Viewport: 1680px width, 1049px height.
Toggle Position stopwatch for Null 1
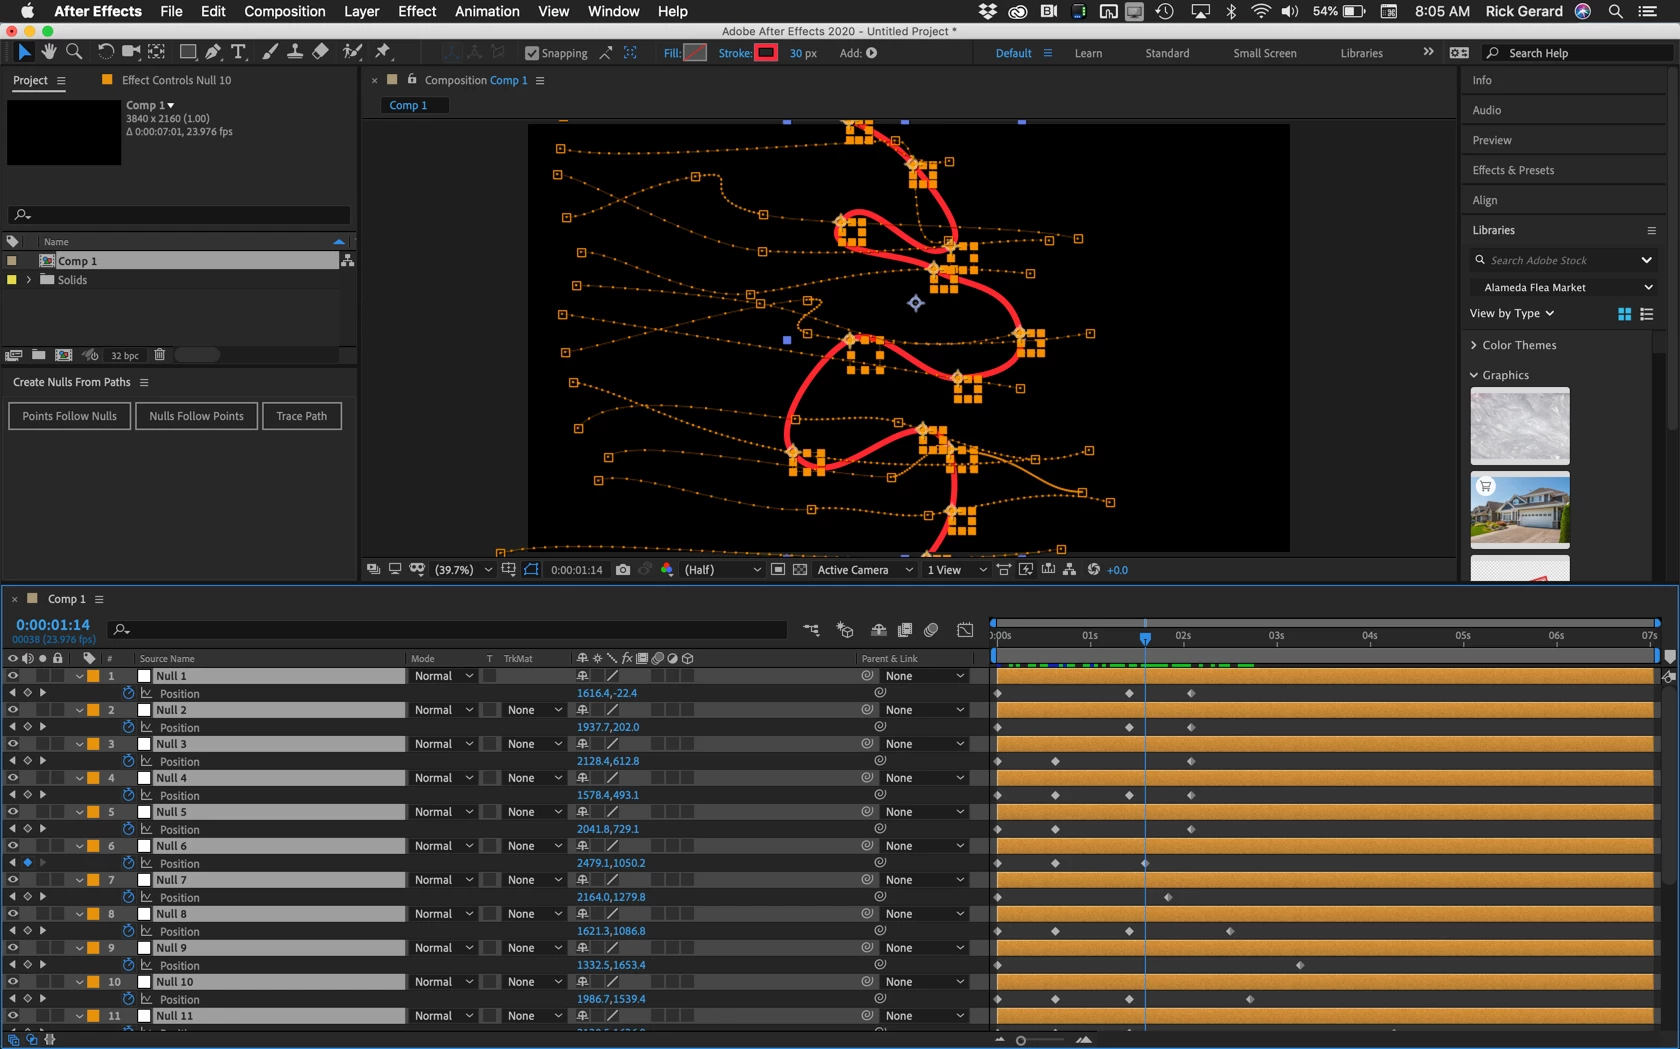128,693
